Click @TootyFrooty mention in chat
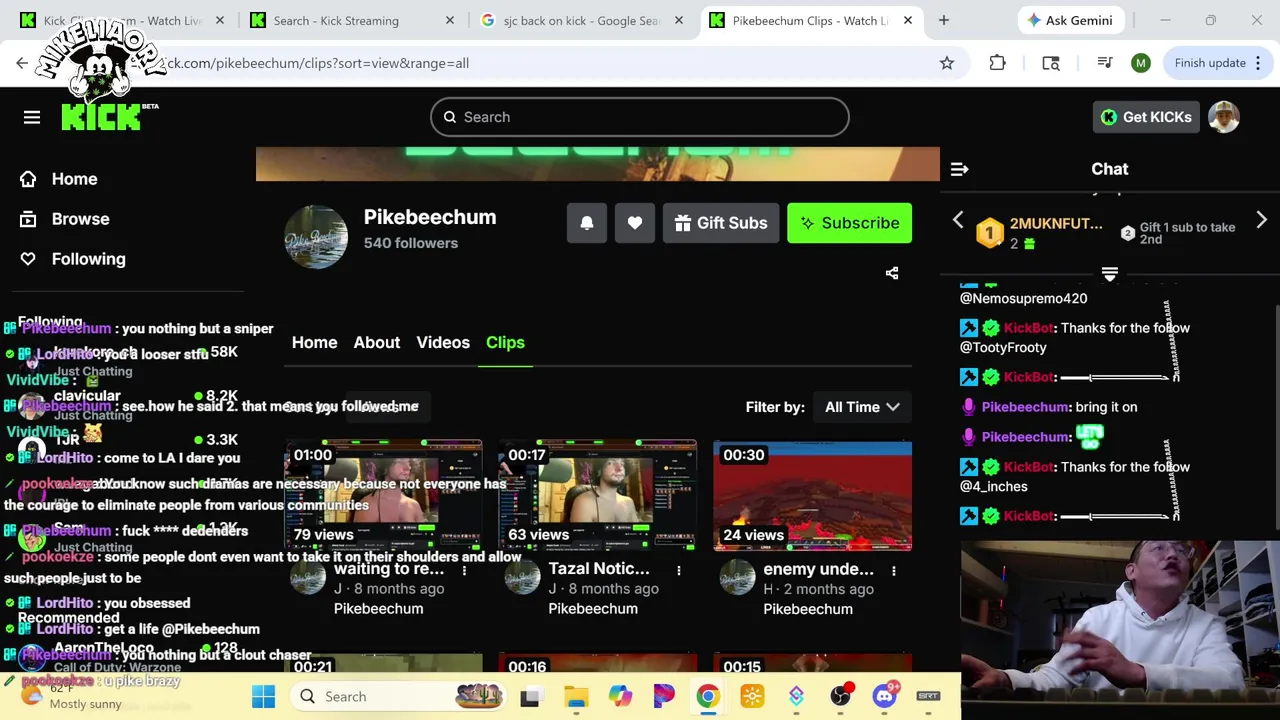This screenshot has width=1280, height=720. [1003, 347]
